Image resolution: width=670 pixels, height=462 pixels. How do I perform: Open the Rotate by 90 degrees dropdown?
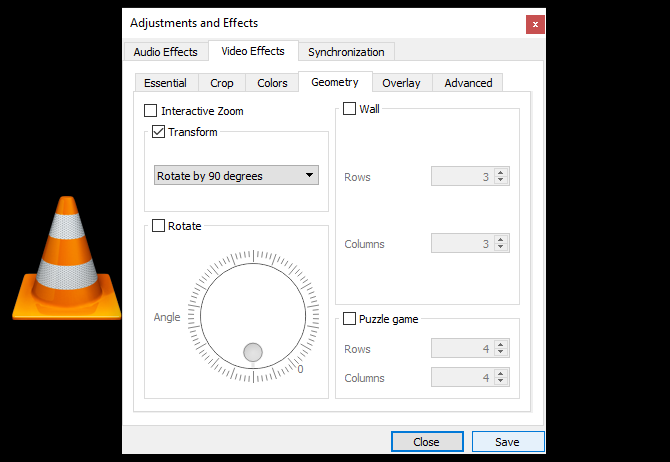click(236, 175)
